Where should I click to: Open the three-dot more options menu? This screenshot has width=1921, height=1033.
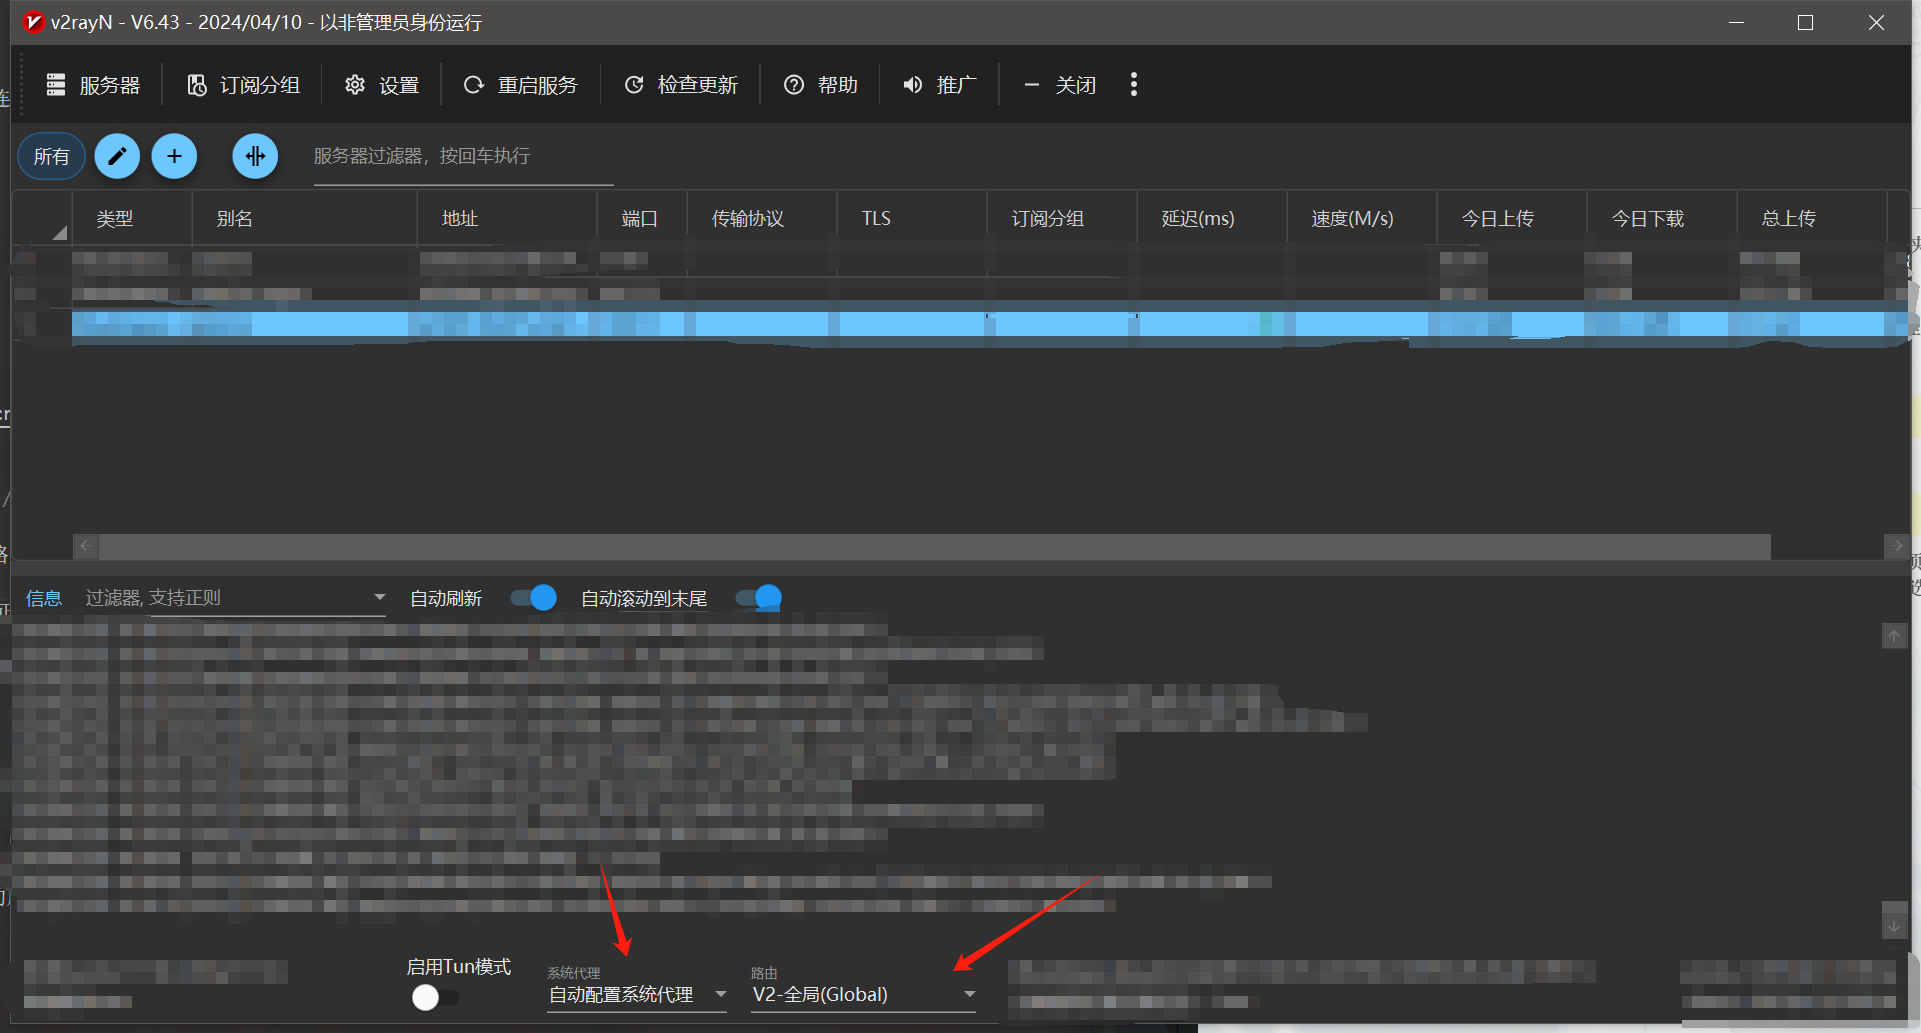[1133, 85]
